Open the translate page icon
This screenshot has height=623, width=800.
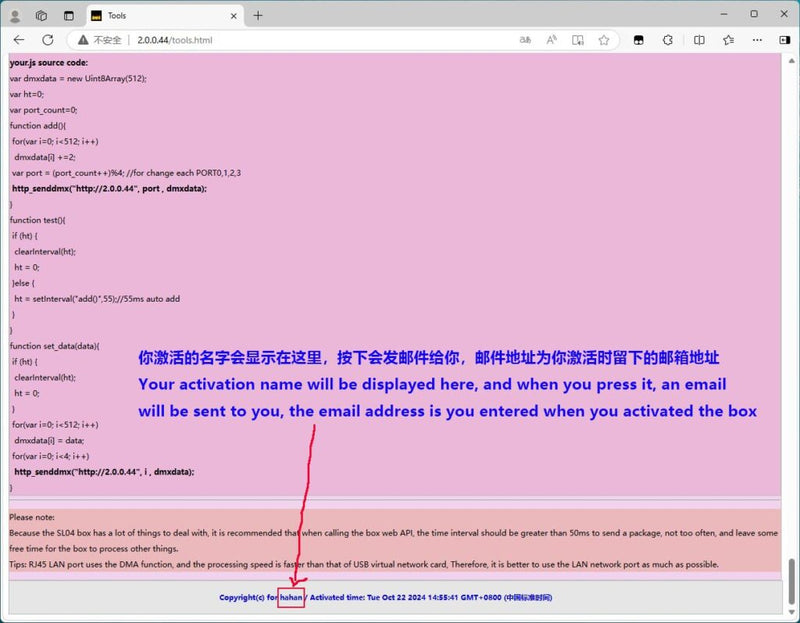[525, 40]
